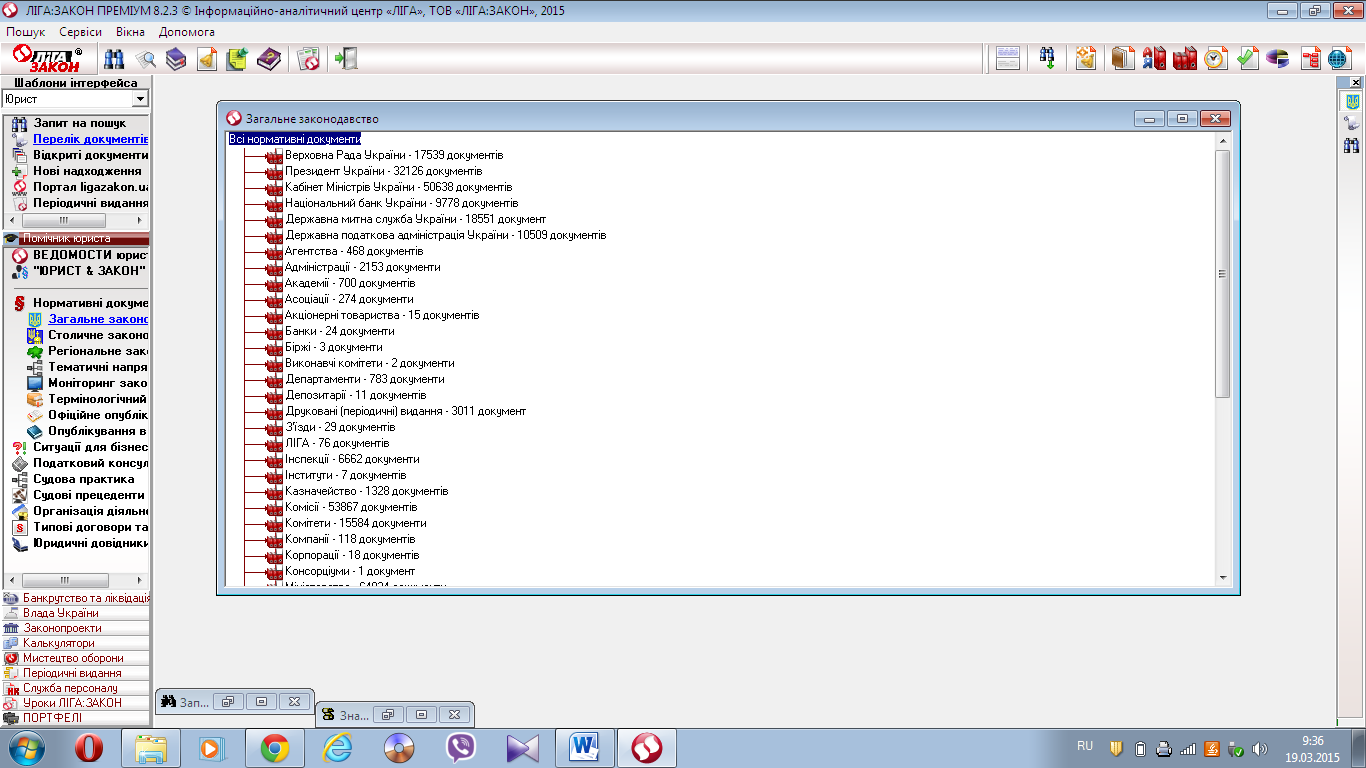Click the form layout toolbar icon

click(x=1008, y=59)
